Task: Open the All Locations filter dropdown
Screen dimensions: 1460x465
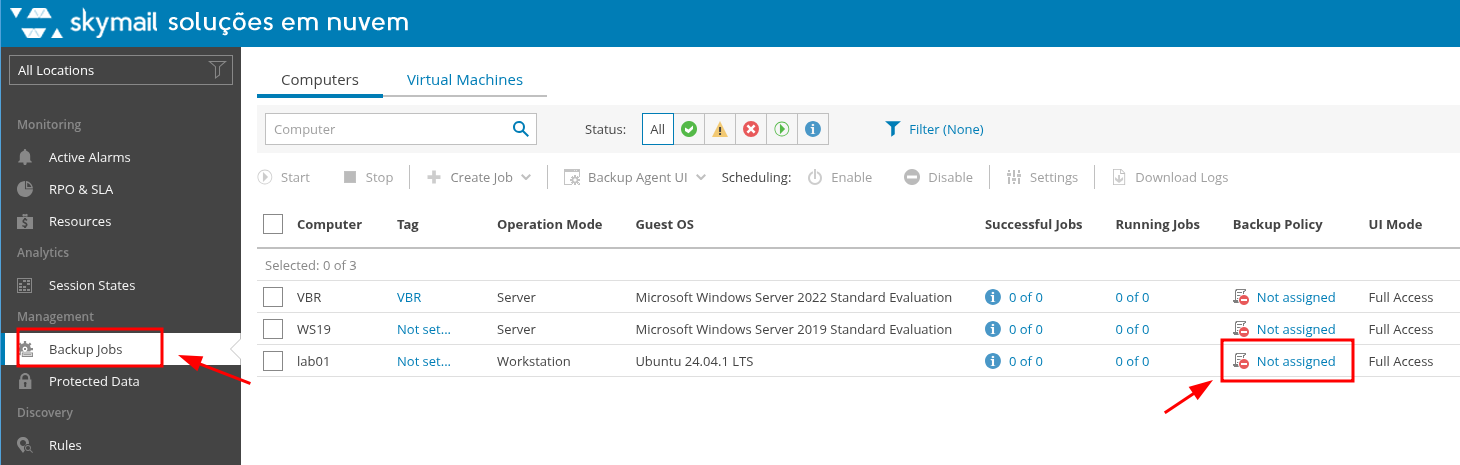Action: (121, 70)
